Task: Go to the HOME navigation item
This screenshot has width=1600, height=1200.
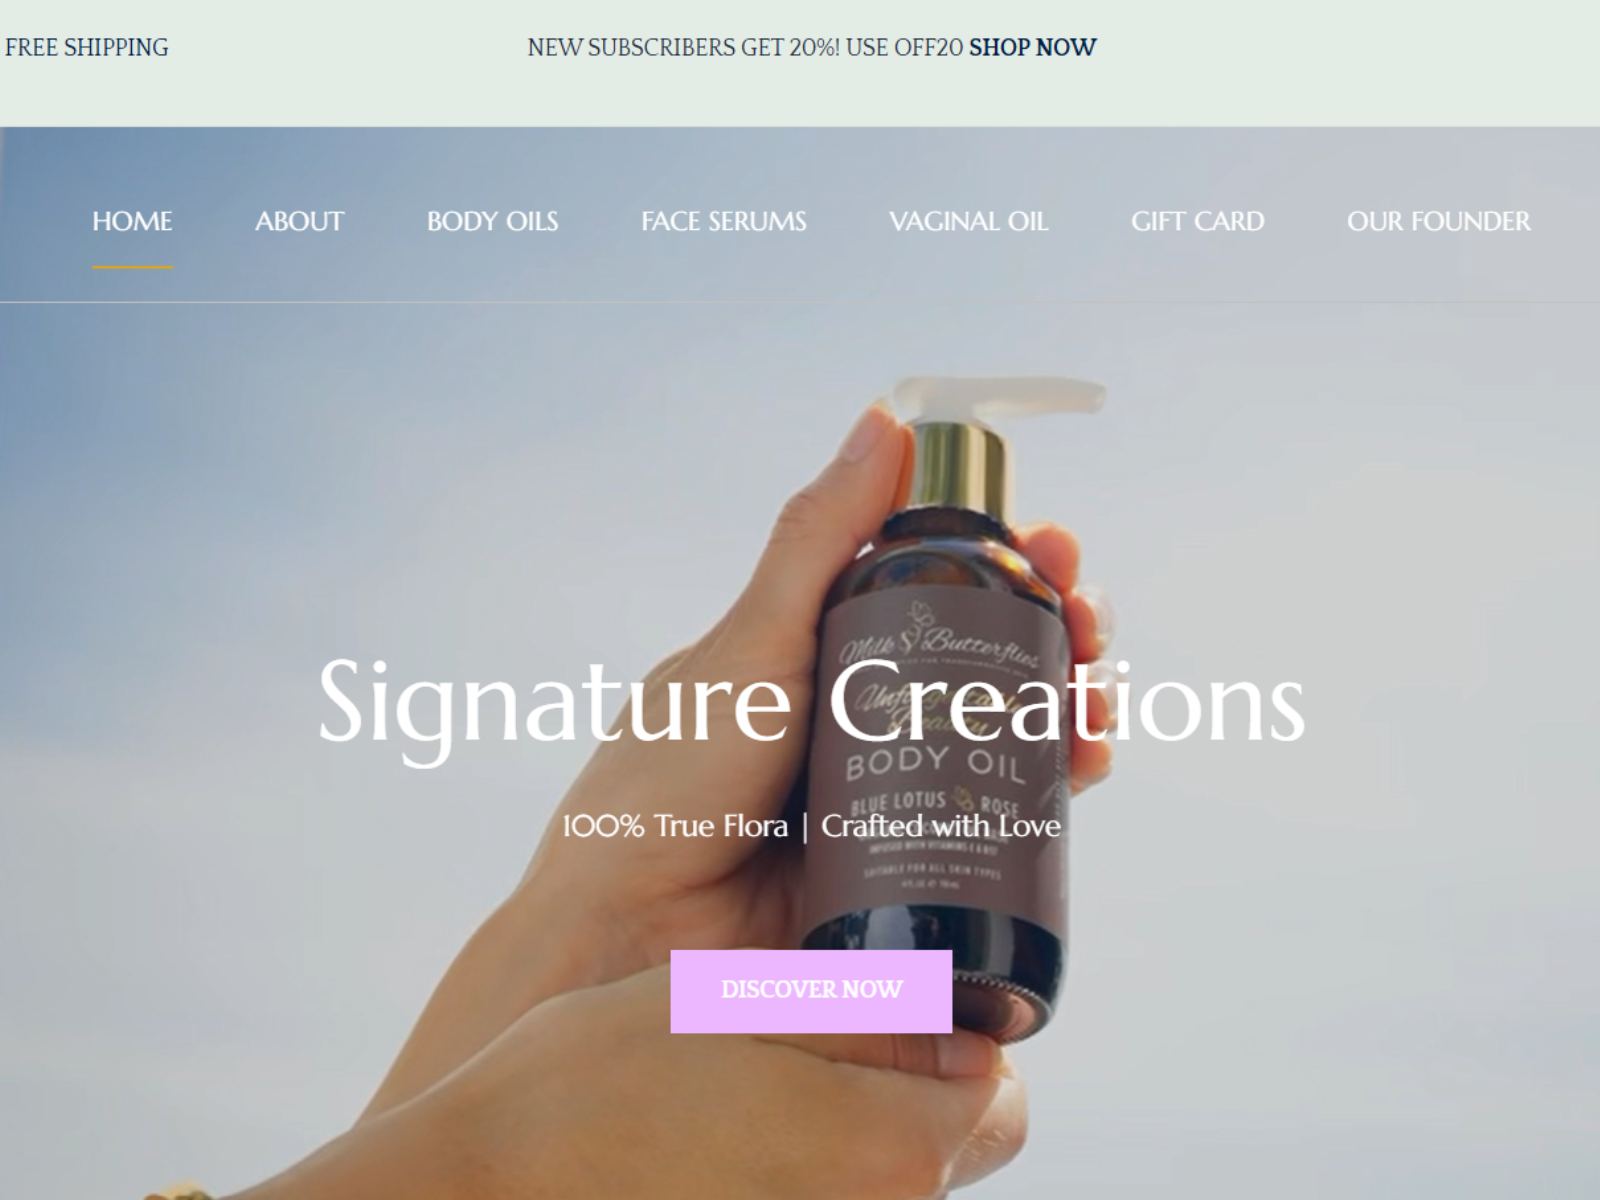Action: [x=132, y=221]
